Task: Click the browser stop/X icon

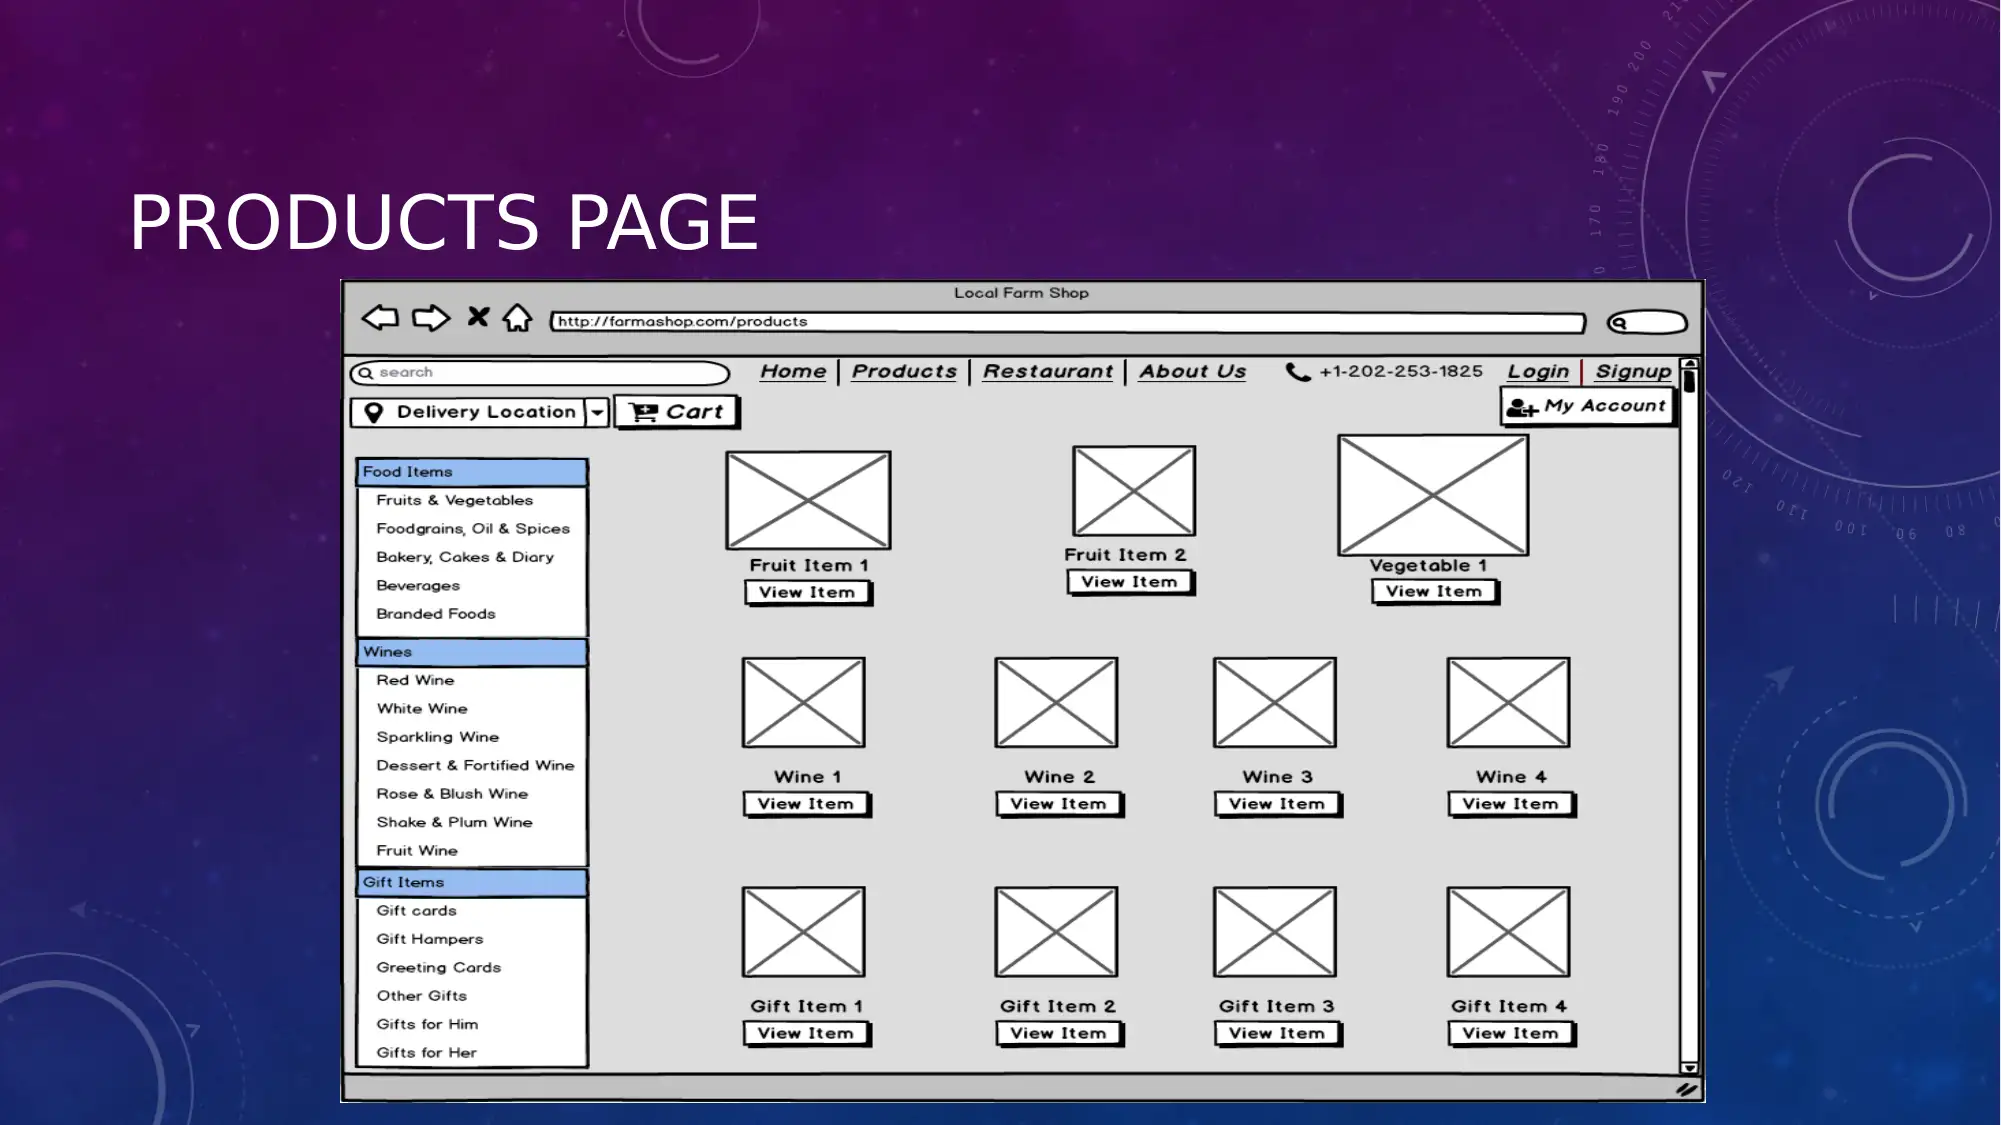Action: [477, 319]
